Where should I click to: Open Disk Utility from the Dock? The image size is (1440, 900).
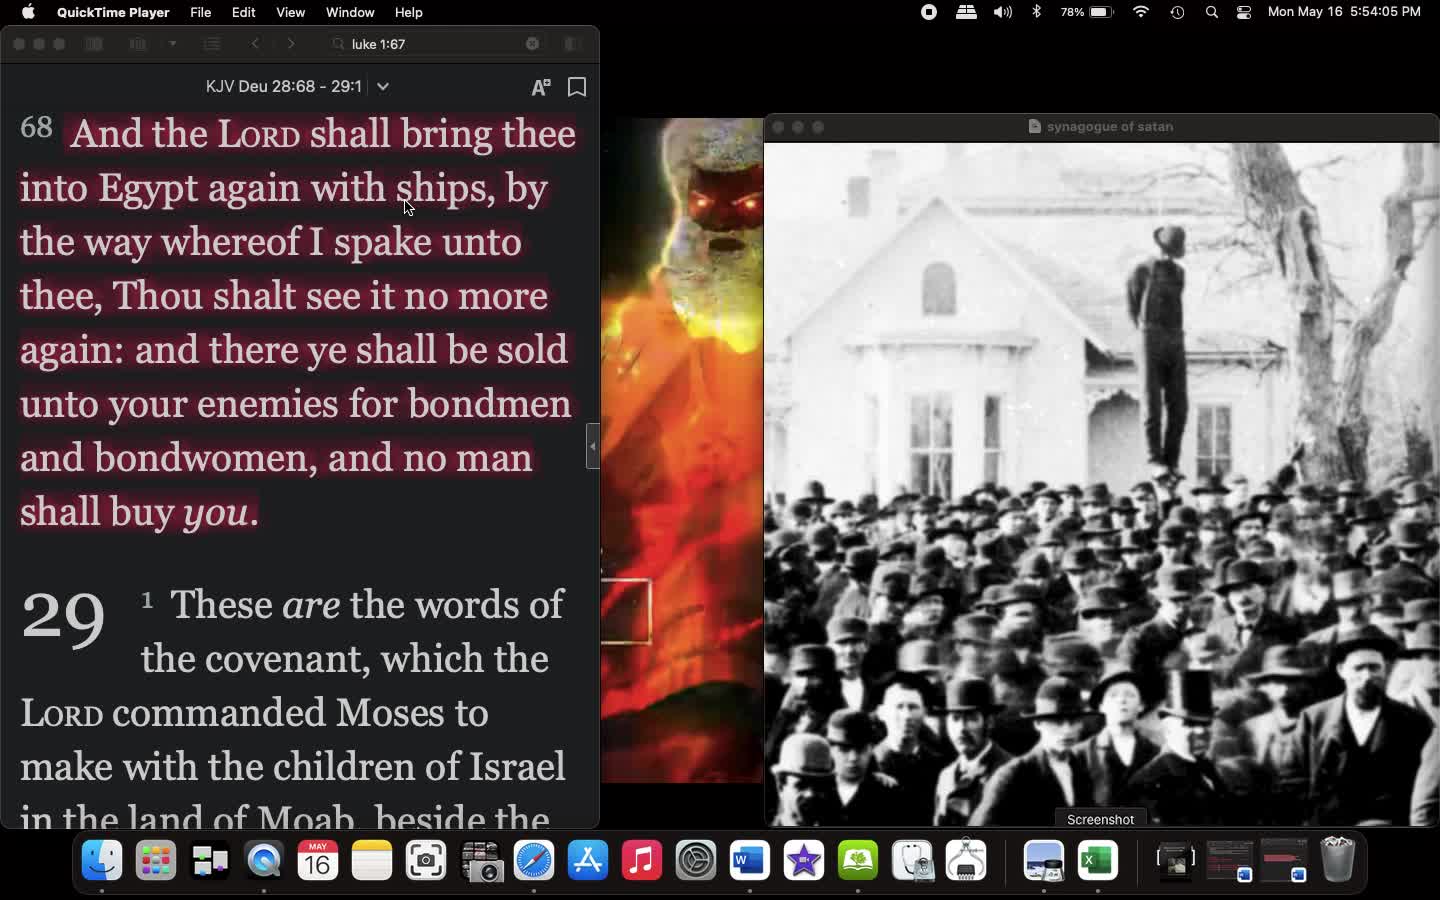click(912, 860)
